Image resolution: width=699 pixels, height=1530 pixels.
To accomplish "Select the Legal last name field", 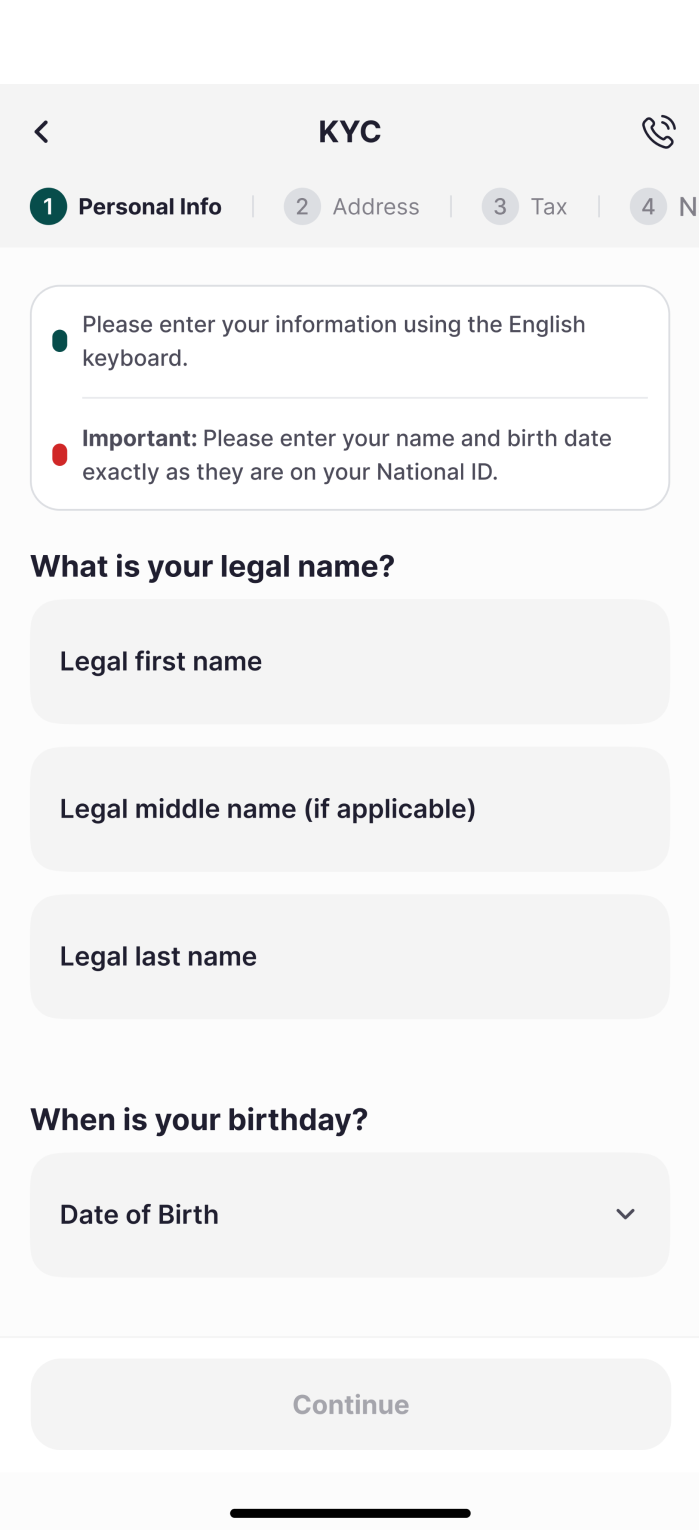I will pyautogui.click(x=349, y=956).
